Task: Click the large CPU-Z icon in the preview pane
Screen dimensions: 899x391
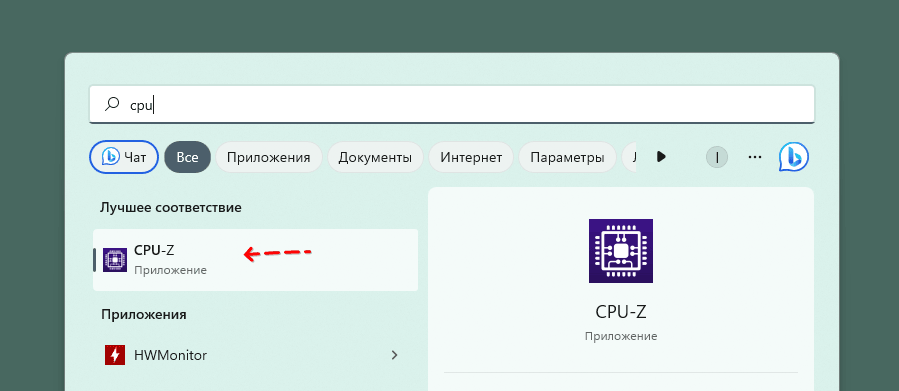Action: coord(621,251)
